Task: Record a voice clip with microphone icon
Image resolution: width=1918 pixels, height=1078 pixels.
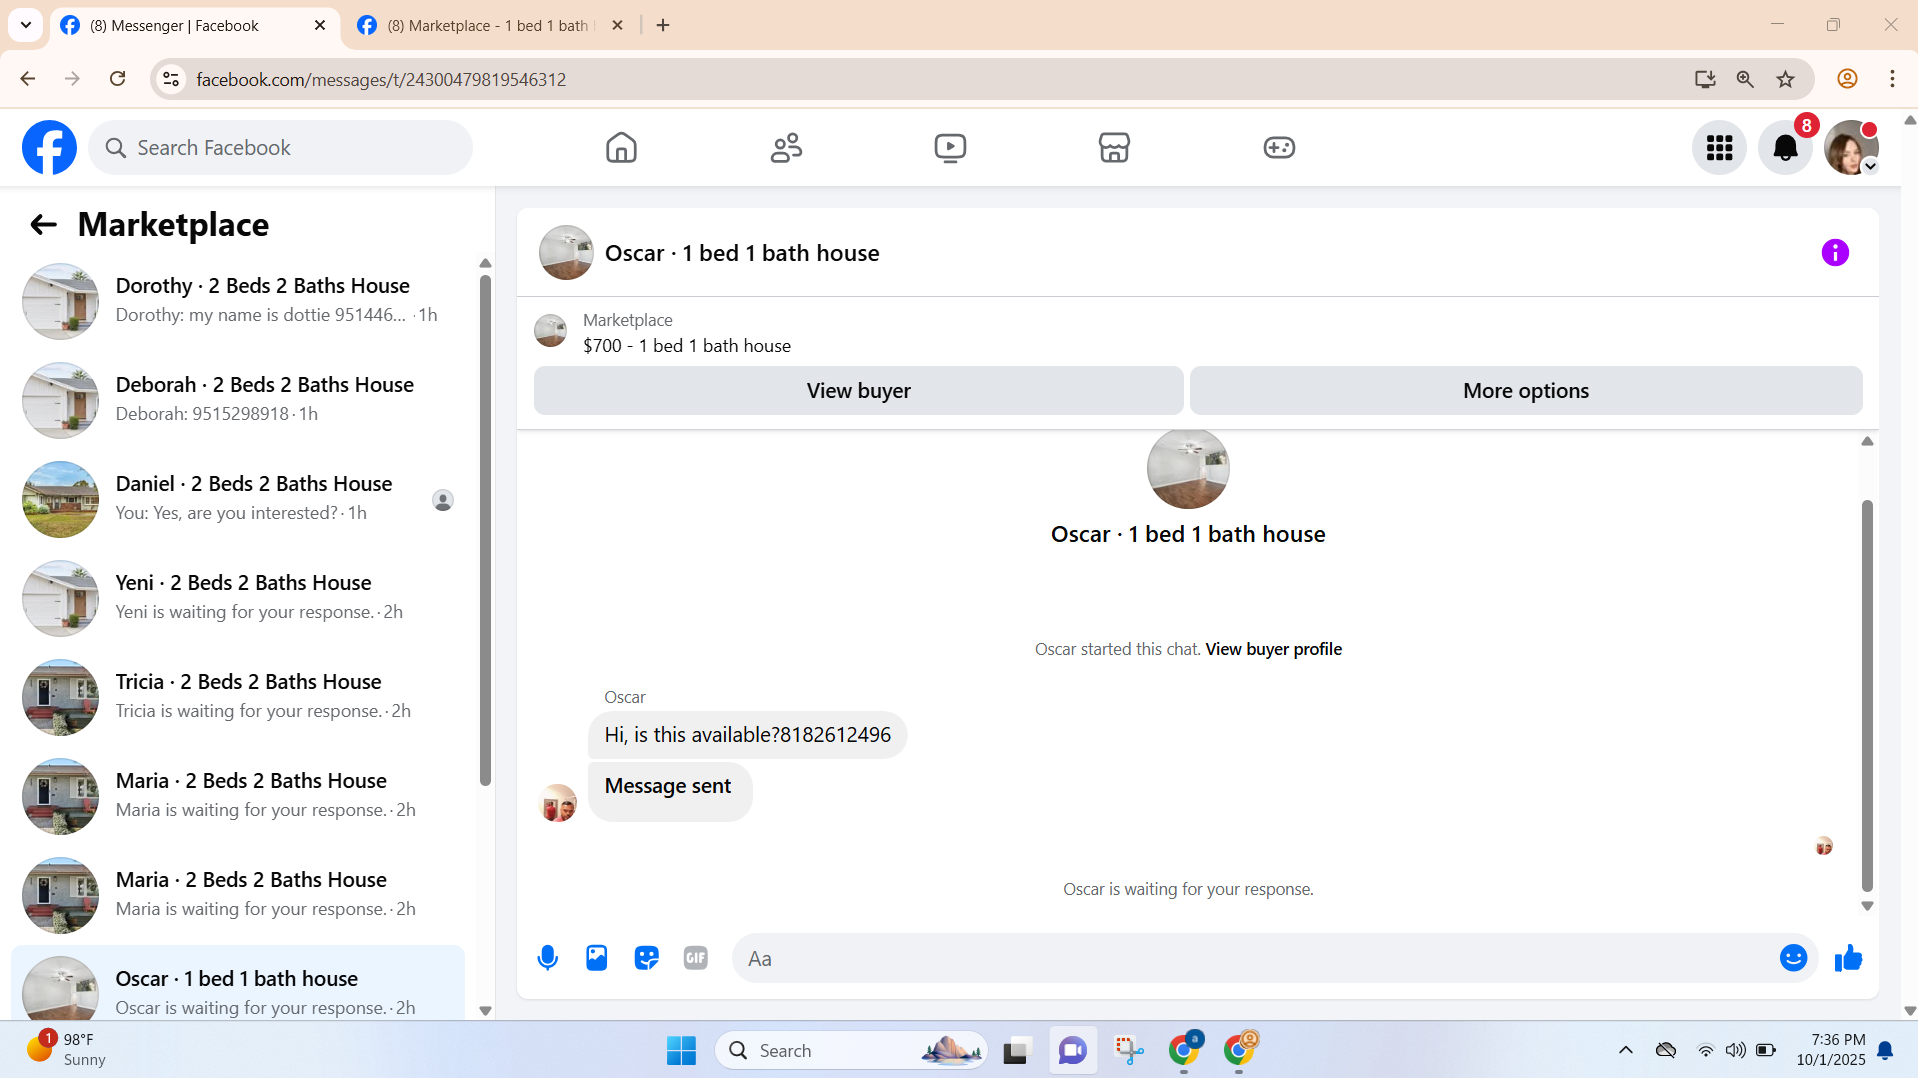Action: tap(548, 958)
